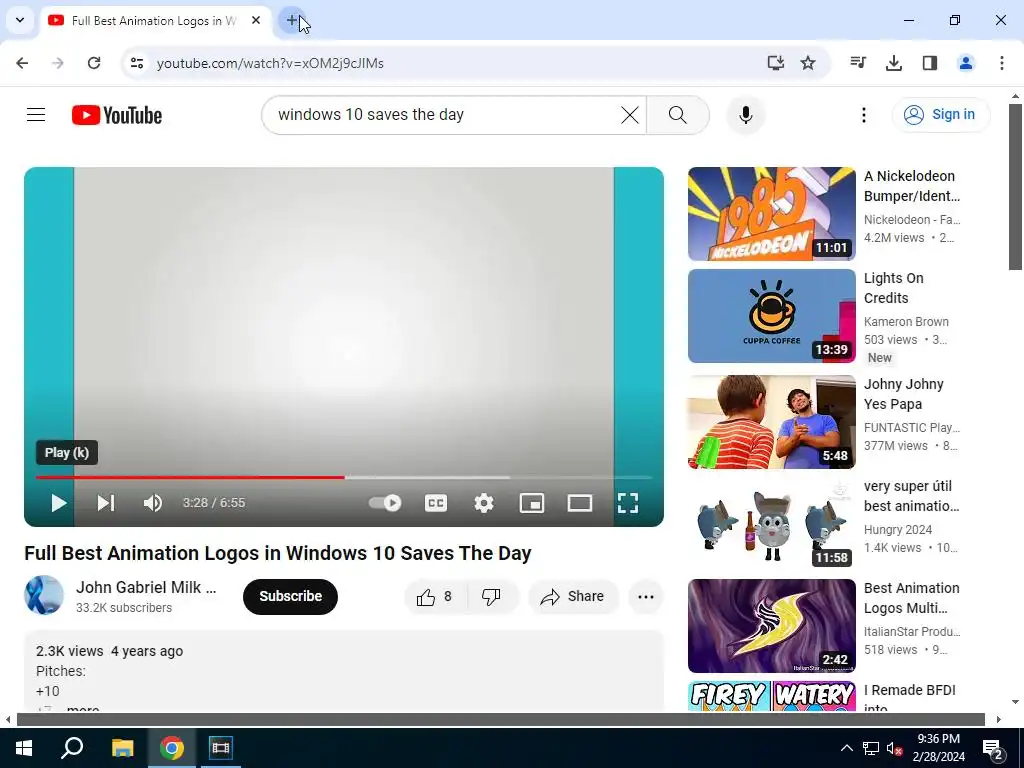Enter full screen mode
This screenshot has height=768, width=1024.
(628, 503)
